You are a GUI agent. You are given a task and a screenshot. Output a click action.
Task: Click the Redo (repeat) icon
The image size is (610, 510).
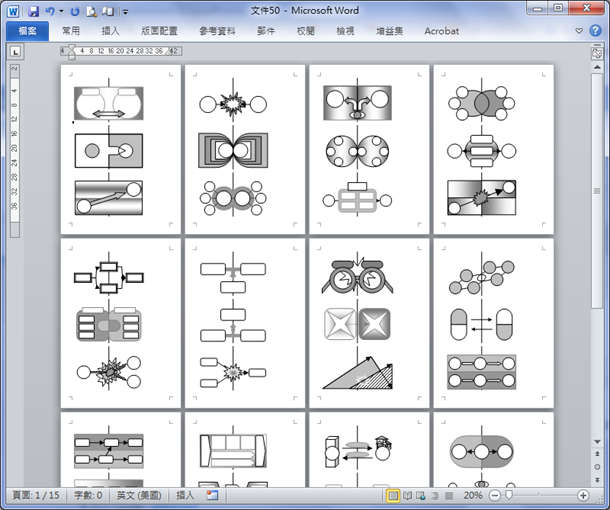[x=75, y=11]
